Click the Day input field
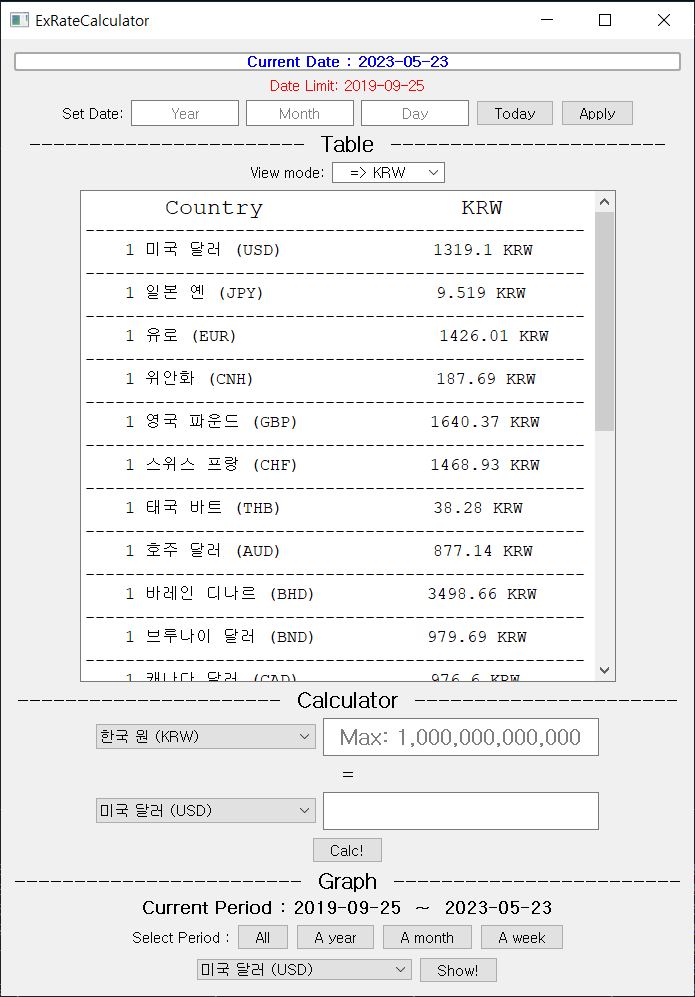 click(x=415, y=113)
